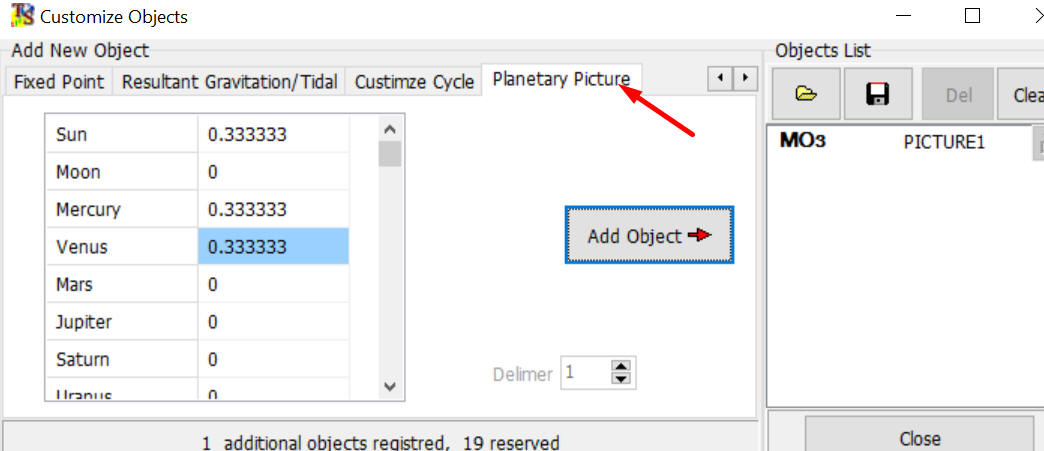Open the Resultant Gravitation/Tidal tab
The height and width of the screenshot is (451, 1044).
point(229,82)
